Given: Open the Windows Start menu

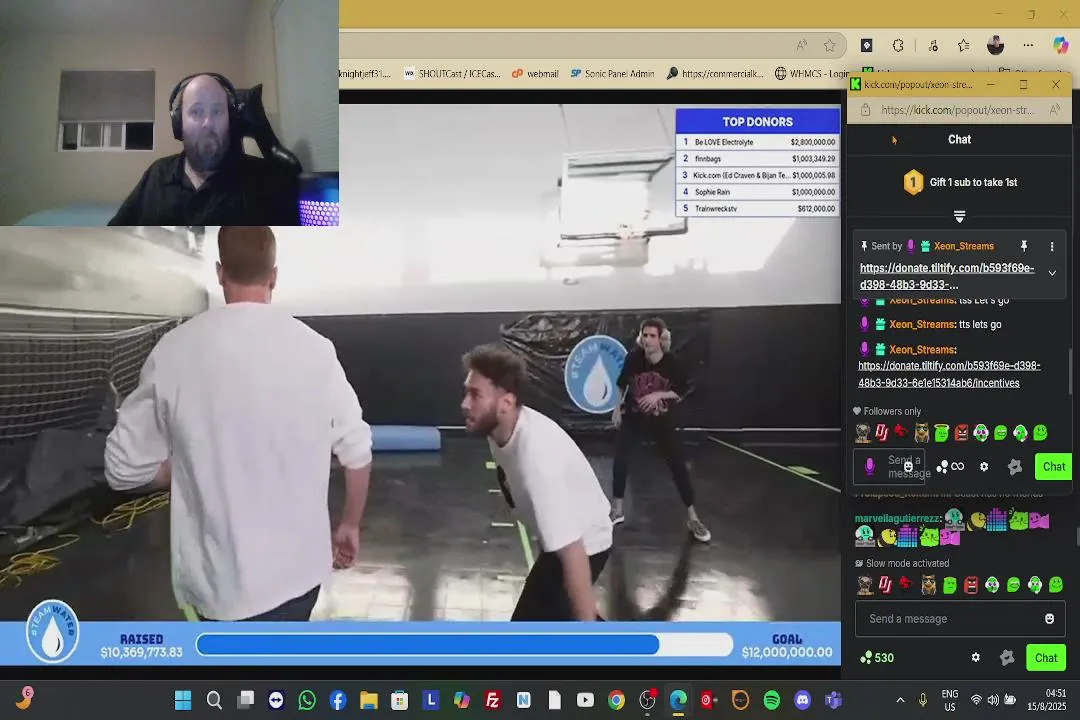Looking at the screenshot, I should 183,701.
